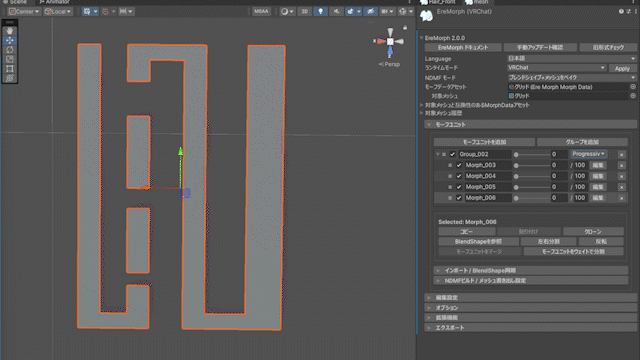640x360 pixels.
Task: Uncheck the Morph_004 checkbox
Action: (459, 176)
